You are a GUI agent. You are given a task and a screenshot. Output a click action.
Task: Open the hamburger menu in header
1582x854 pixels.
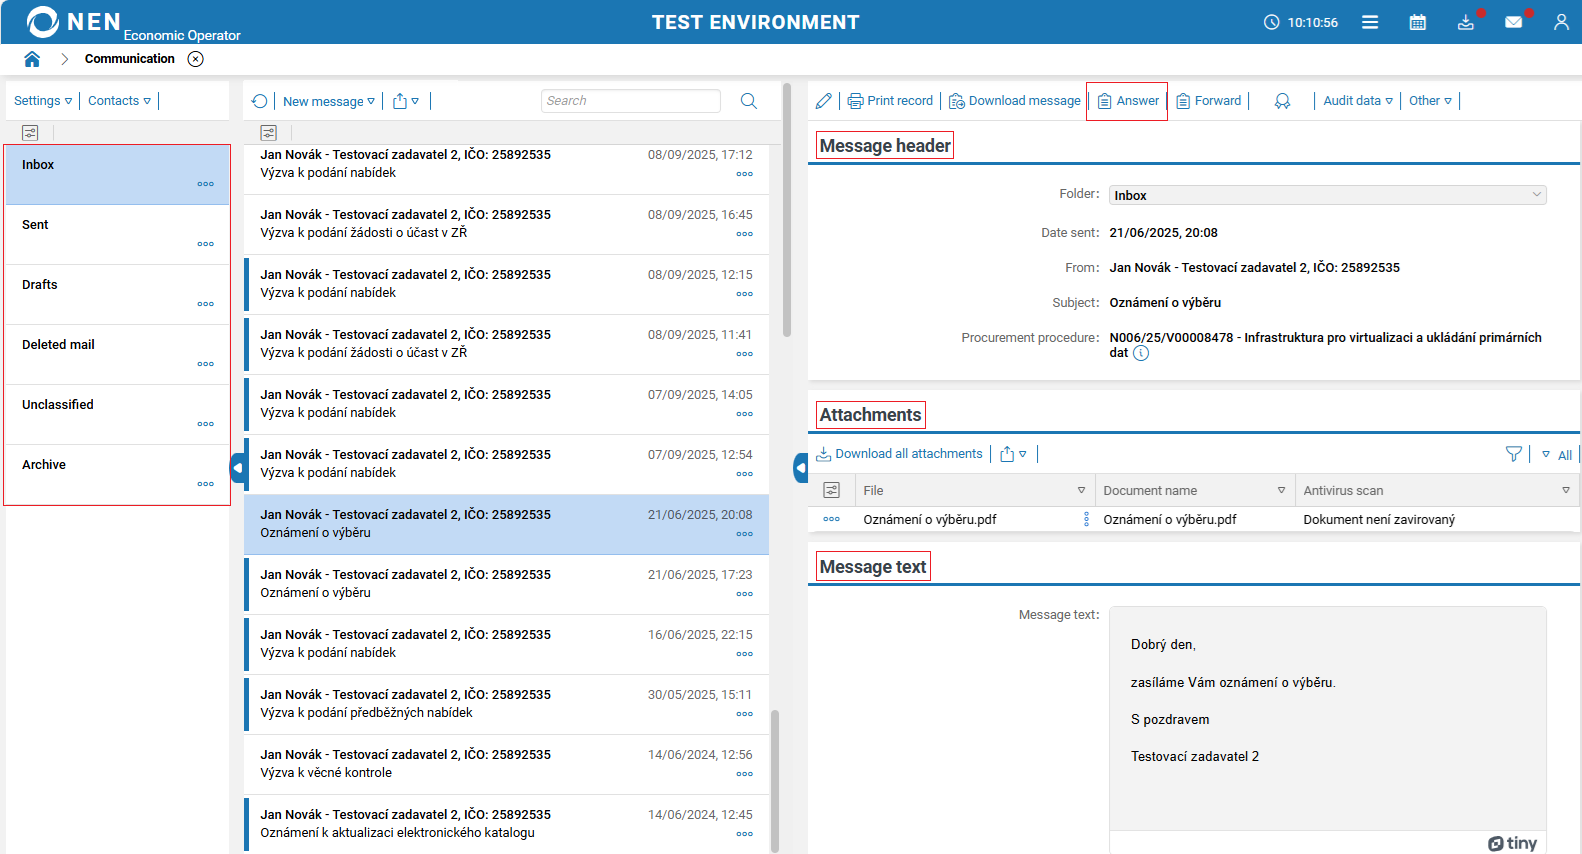pos(1370,22)
